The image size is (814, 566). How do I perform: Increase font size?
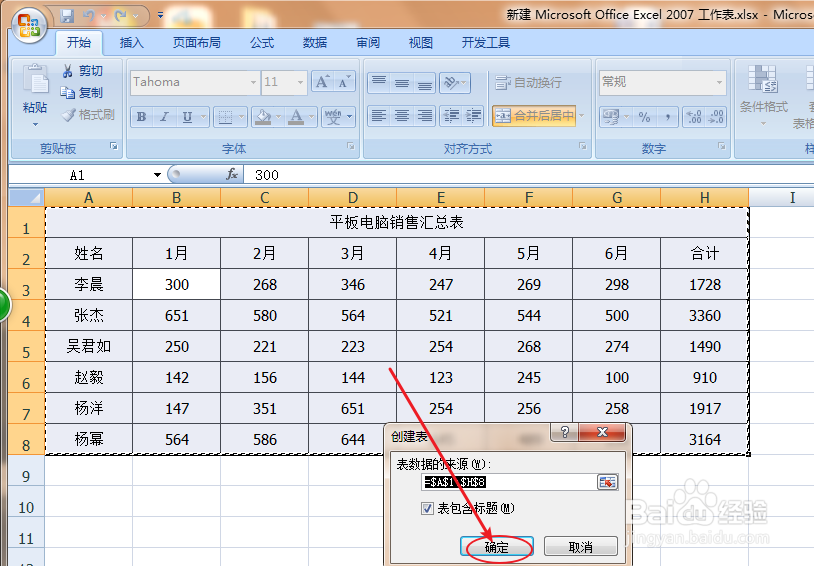pos(322,82)
